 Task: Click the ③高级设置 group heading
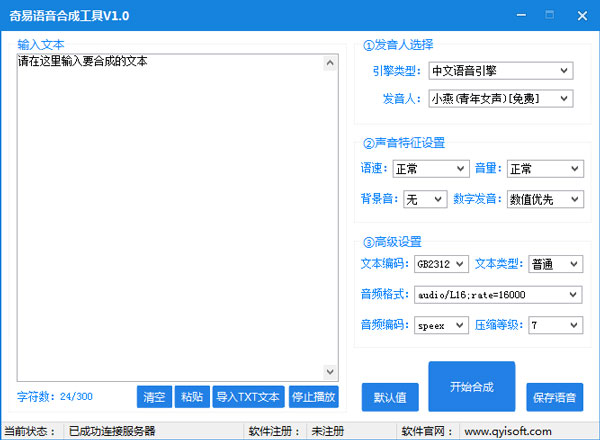tap(392, 242)
